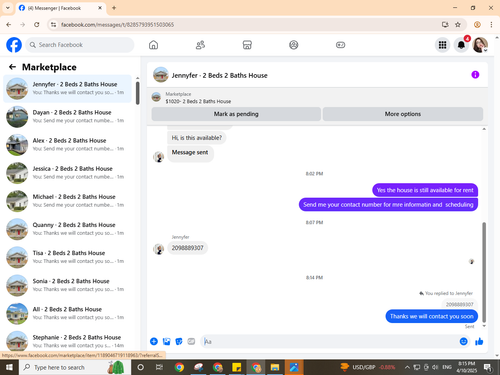Open conversation information purple icon

[x=475, y=75]
